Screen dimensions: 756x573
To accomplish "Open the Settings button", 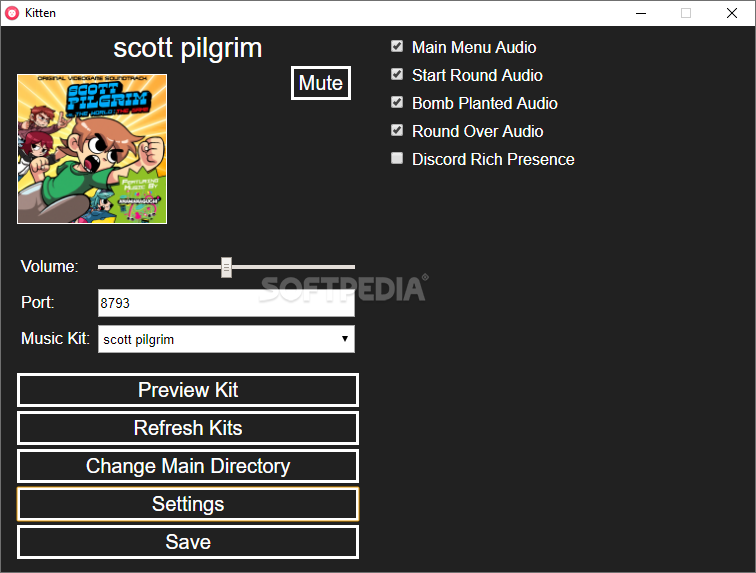I will (x=188, y=504).
